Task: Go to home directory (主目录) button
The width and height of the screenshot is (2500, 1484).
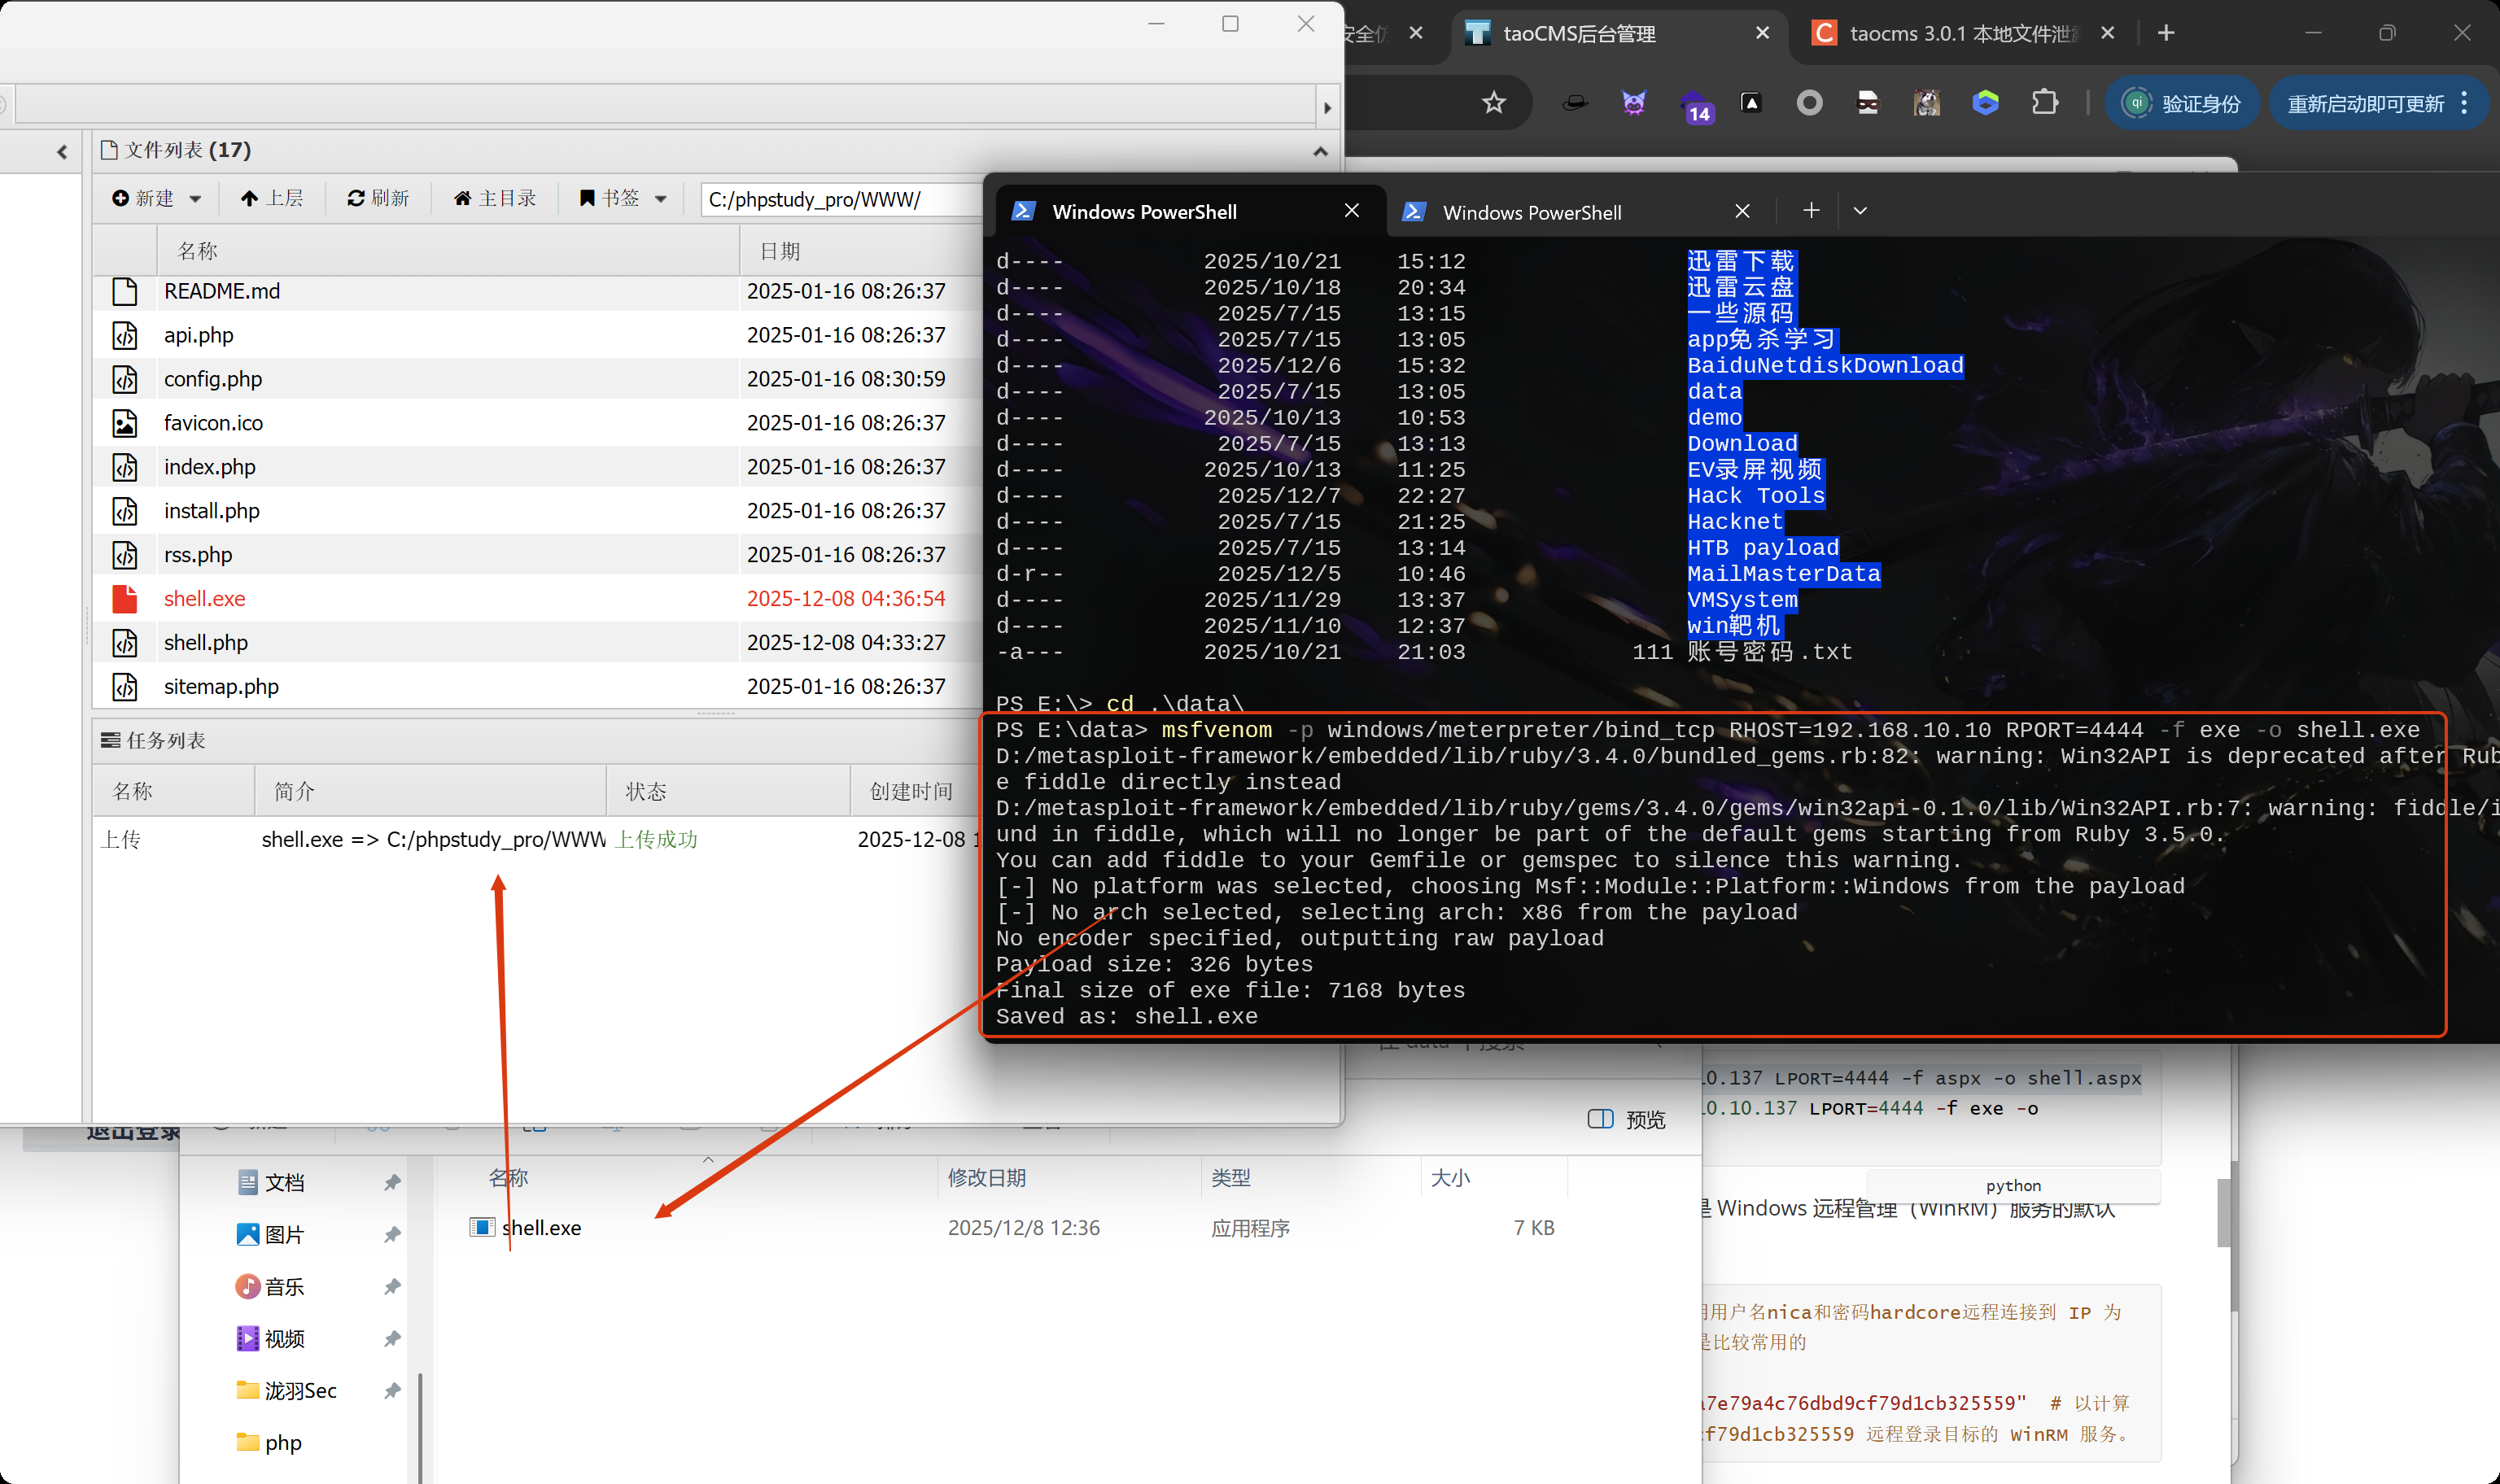Action: (494, 199)
